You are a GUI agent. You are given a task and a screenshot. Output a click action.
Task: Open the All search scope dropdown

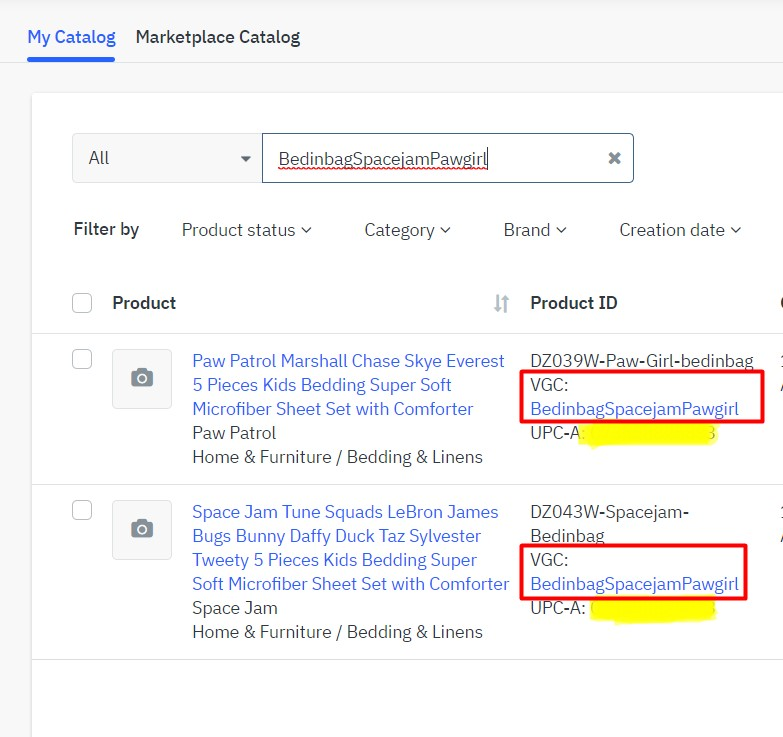click(167, 158)
